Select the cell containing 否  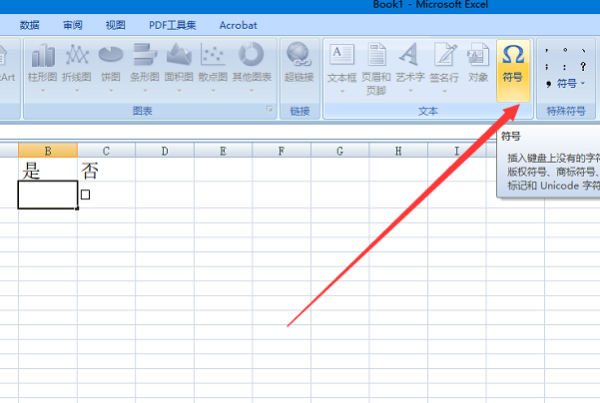(x=106, y=170)
